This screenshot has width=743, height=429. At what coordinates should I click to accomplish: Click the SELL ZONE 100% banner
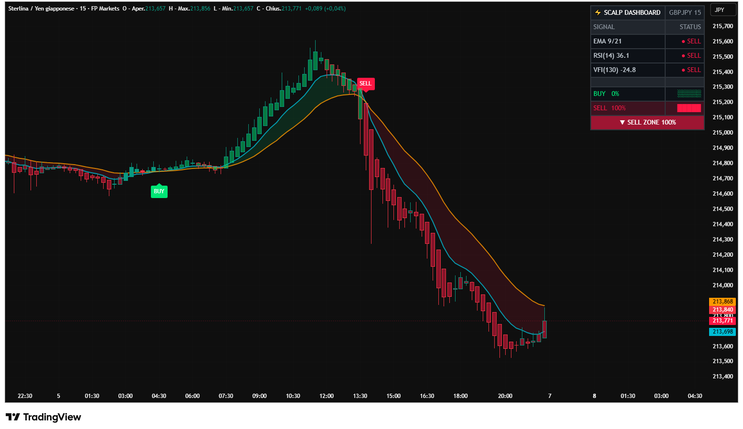coord(647,122)
